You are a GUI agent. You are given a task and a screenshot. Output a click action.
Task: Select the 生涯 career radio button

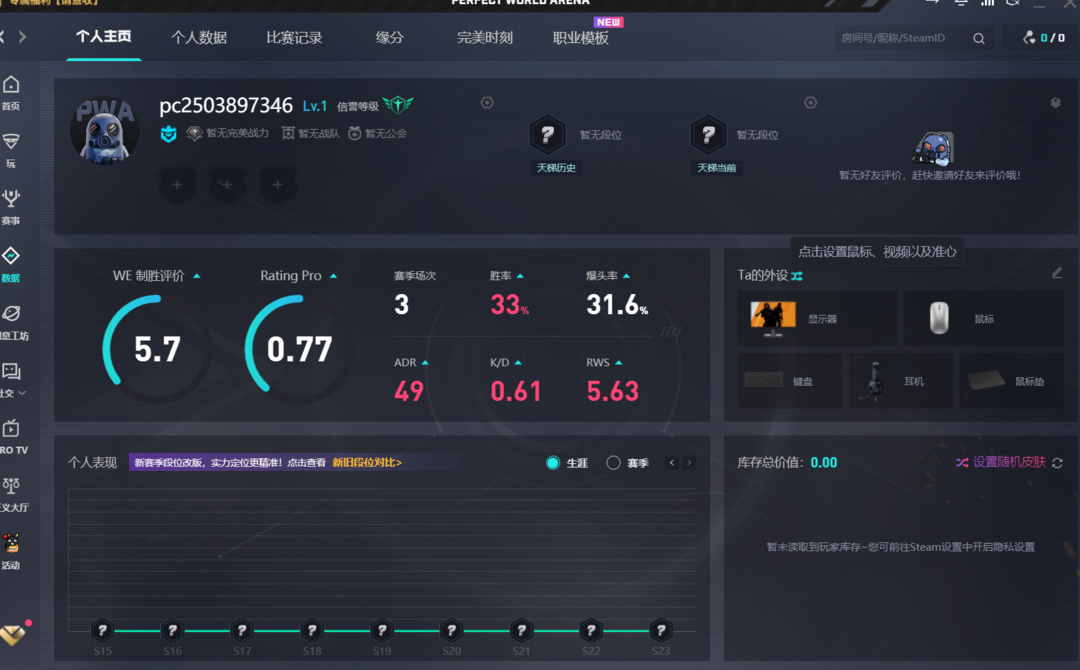(x=553, y=463)
